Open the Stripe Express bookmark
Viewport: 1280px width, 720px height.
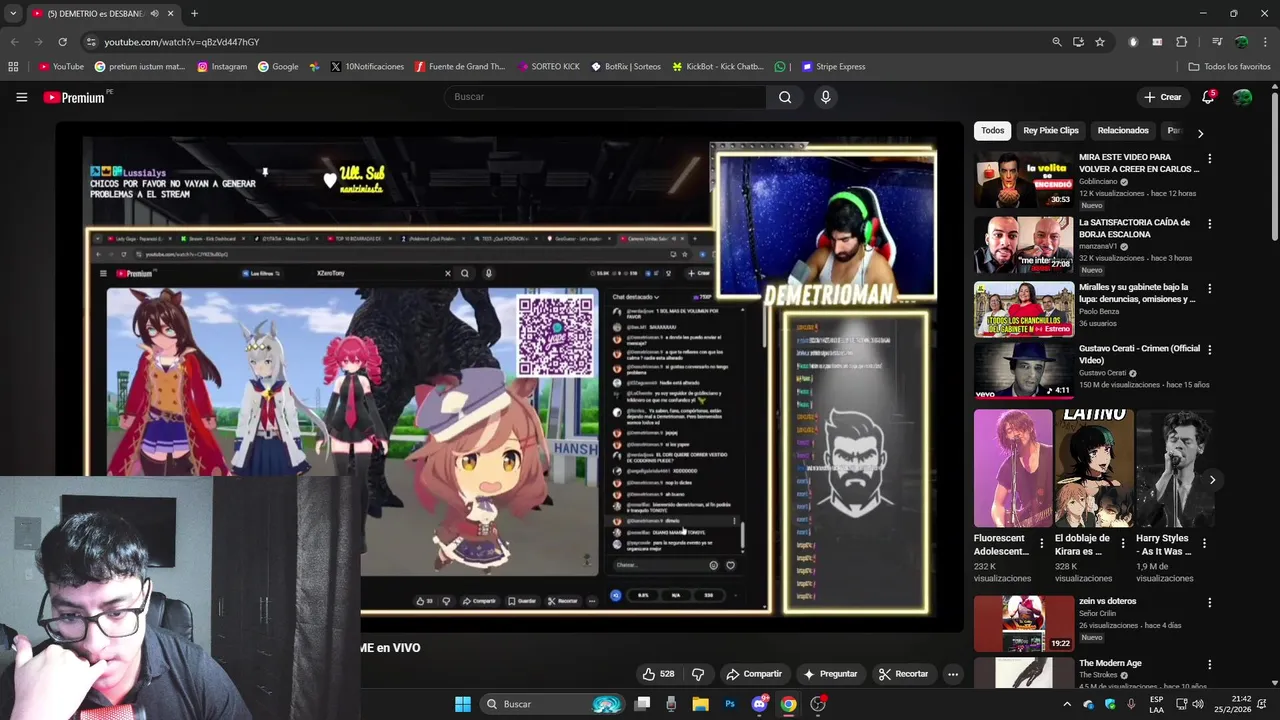(833, 67)
